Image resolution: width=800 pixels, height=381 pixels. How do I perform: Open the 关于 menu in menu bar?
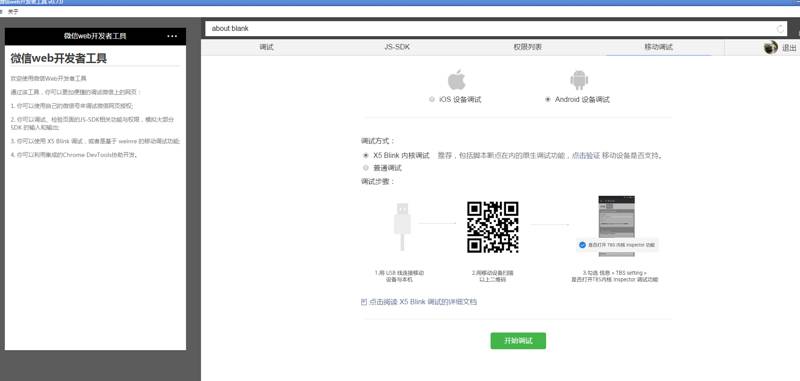(x=13, y=12)
